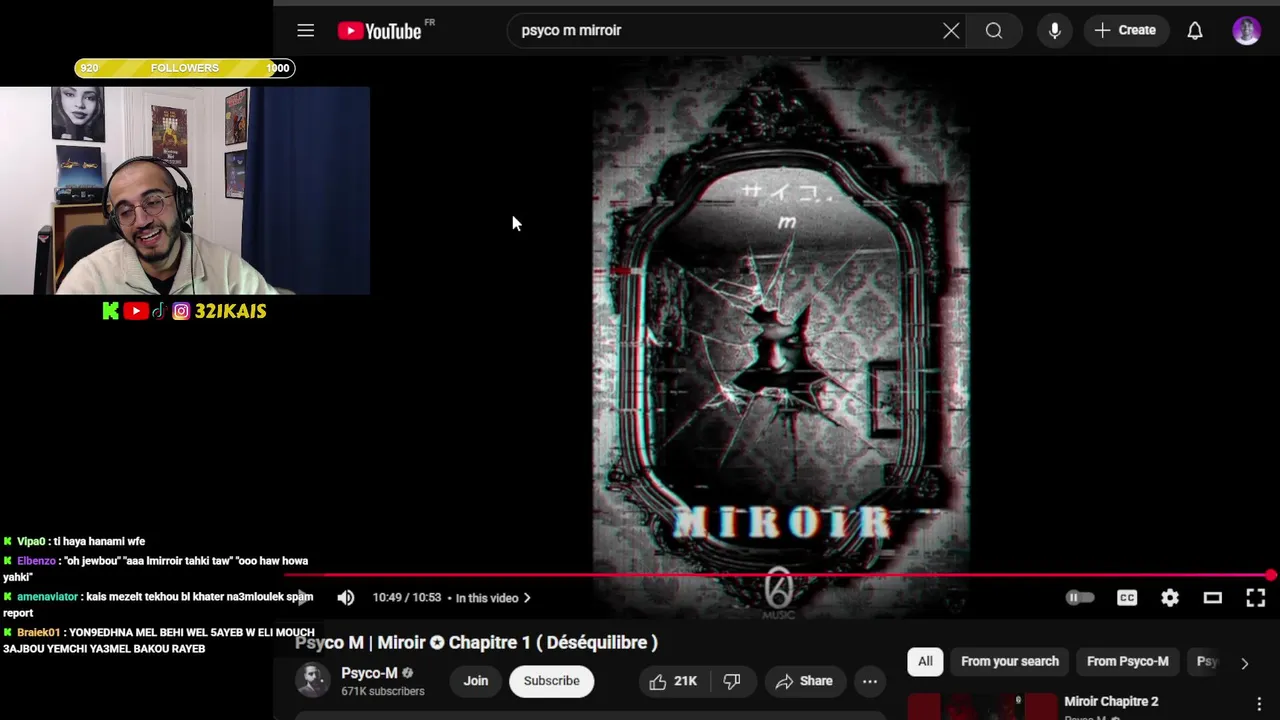Open 'Miroir Chapitre 2' suggested video title
1280x720 pixels.
click(1111, 702)
